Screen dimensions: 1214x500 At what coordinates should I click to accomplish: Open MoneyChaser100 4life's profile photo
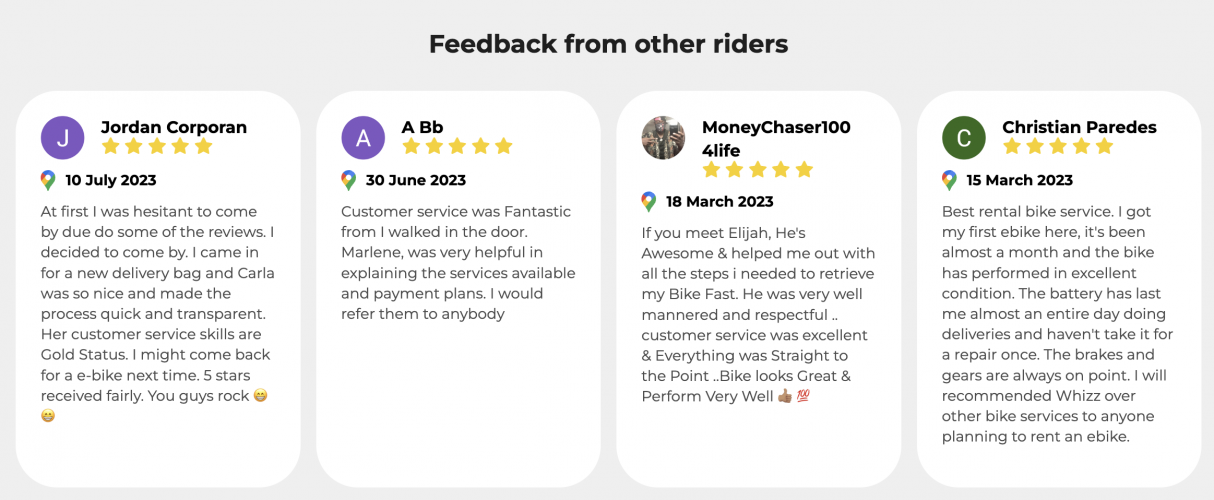(663, 138)
